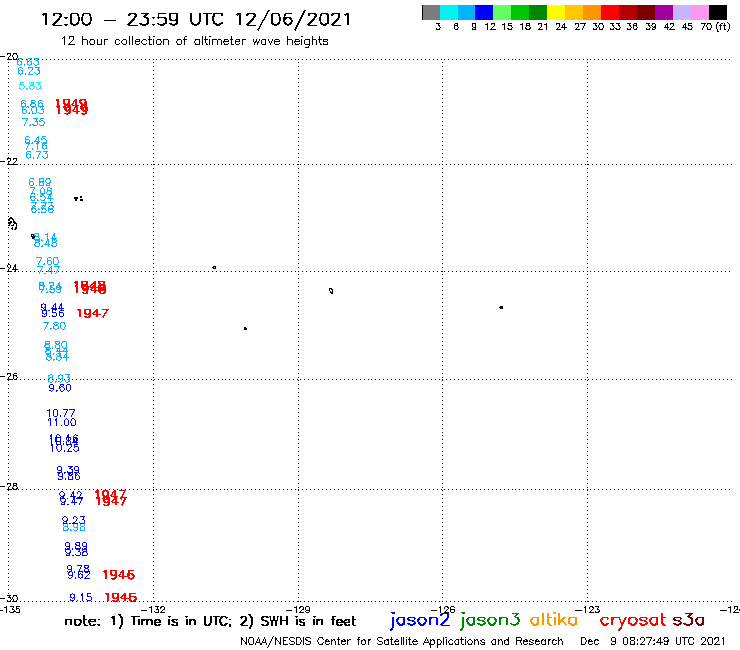Click the '45' legend scale label
The width and height of the screenshot is (740, 650).
[x=687, y=27]
